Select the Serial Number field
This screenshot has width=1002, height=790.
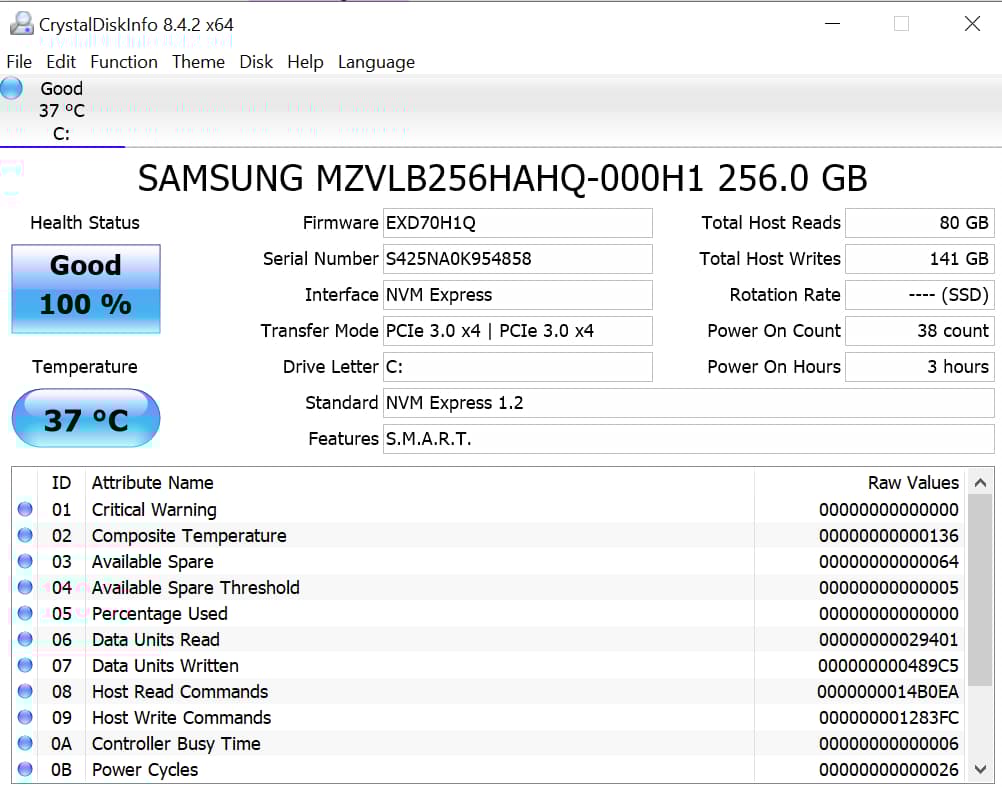click(x=517, y=259)
